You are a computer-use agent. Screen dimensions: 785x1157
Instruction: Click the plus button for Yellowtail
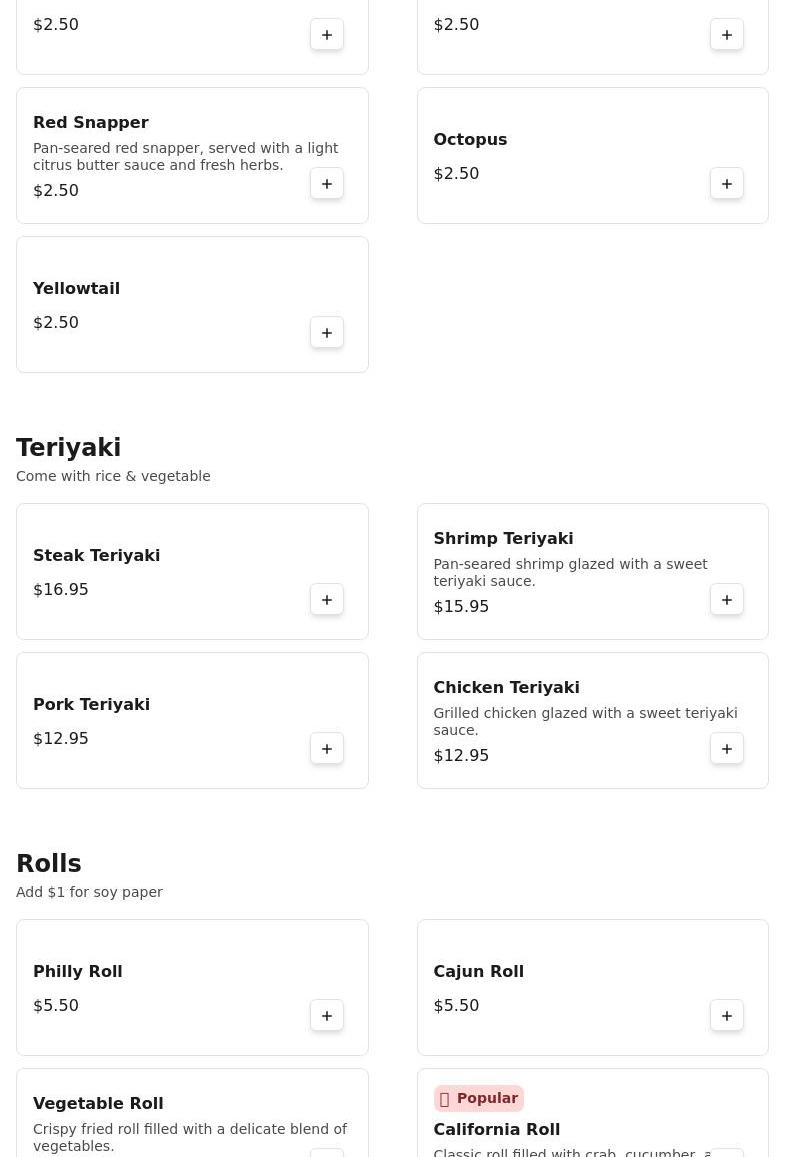tap(327, 333)
